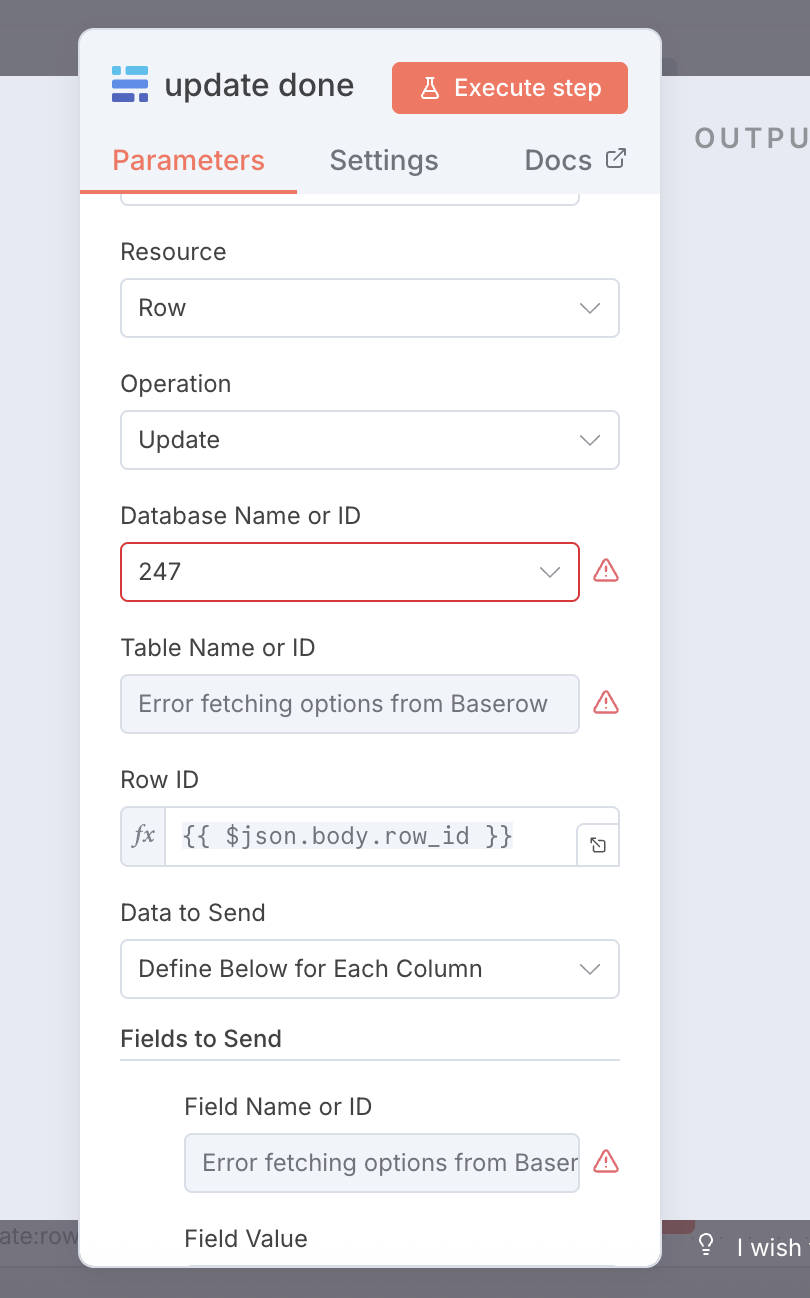Click the flask icon in Execute step

click(430, 88)
